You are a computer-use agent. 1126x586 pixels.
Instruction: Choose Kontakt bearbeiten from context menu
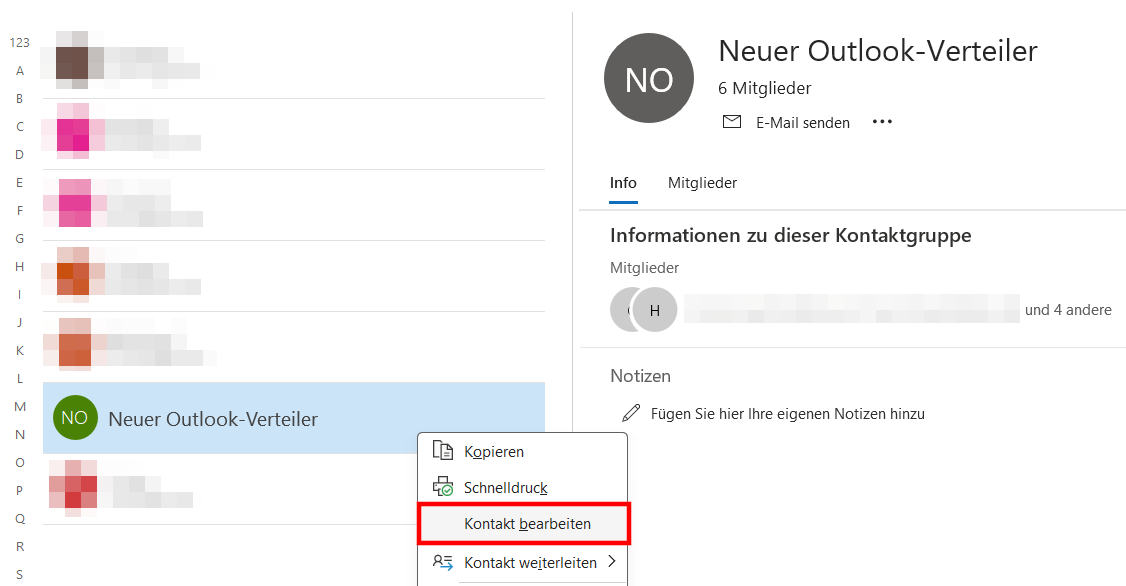tap(524, 524)
